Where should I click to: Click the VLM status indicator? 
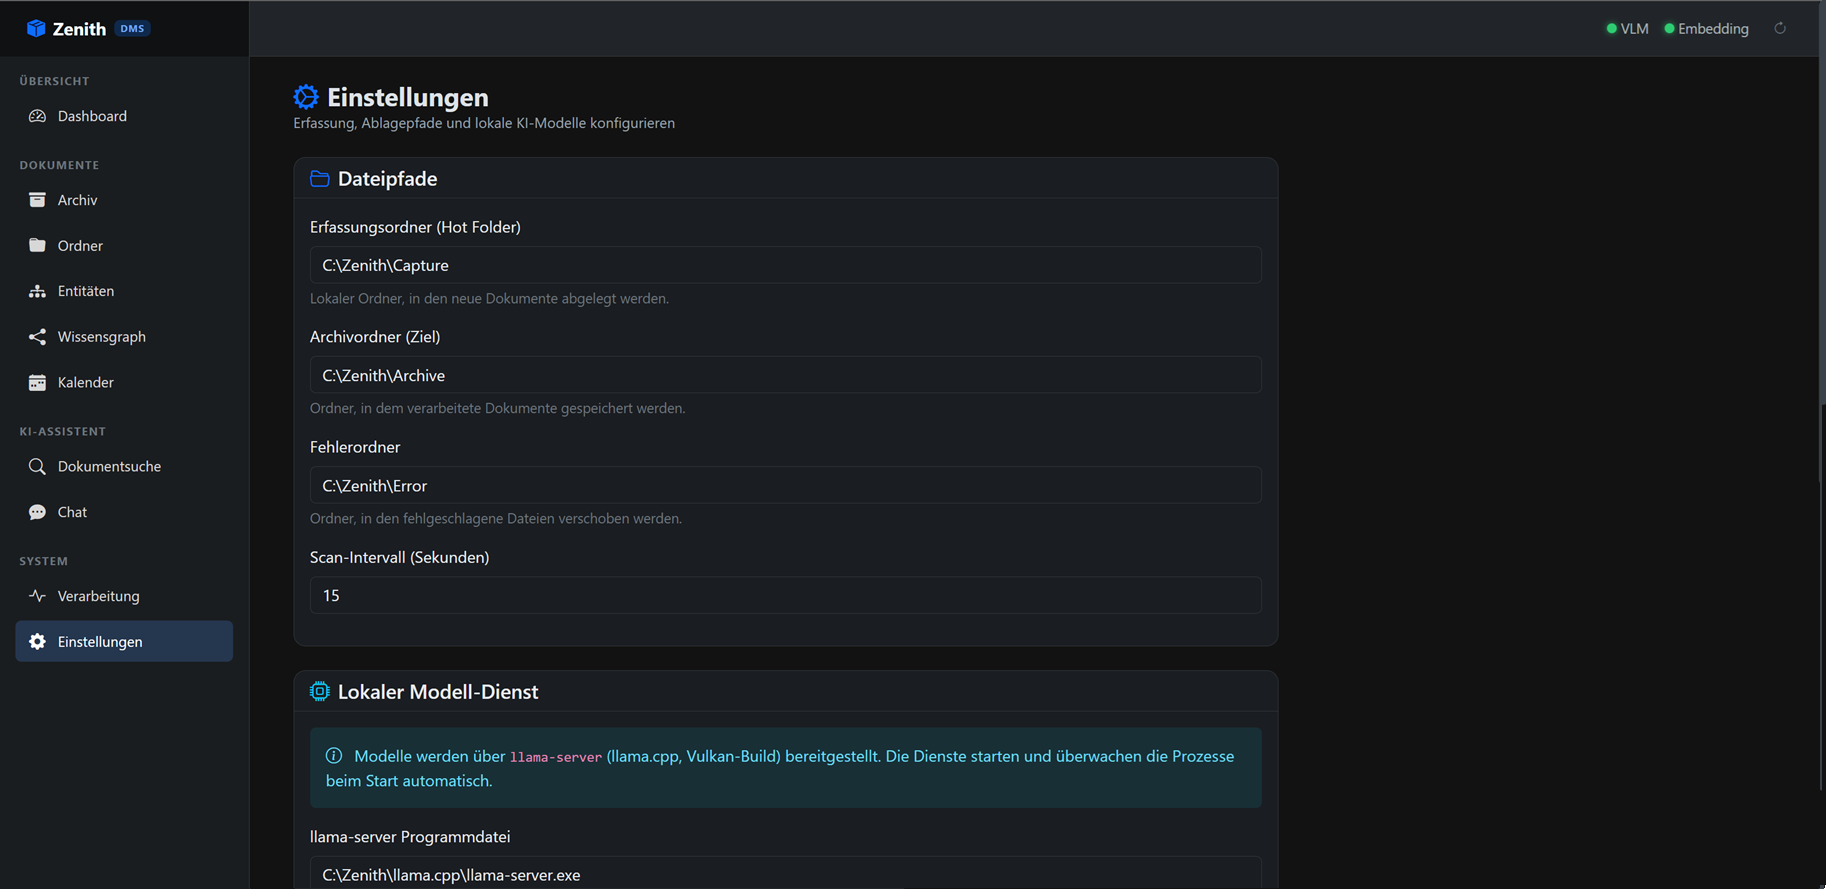coord(1627,28)
